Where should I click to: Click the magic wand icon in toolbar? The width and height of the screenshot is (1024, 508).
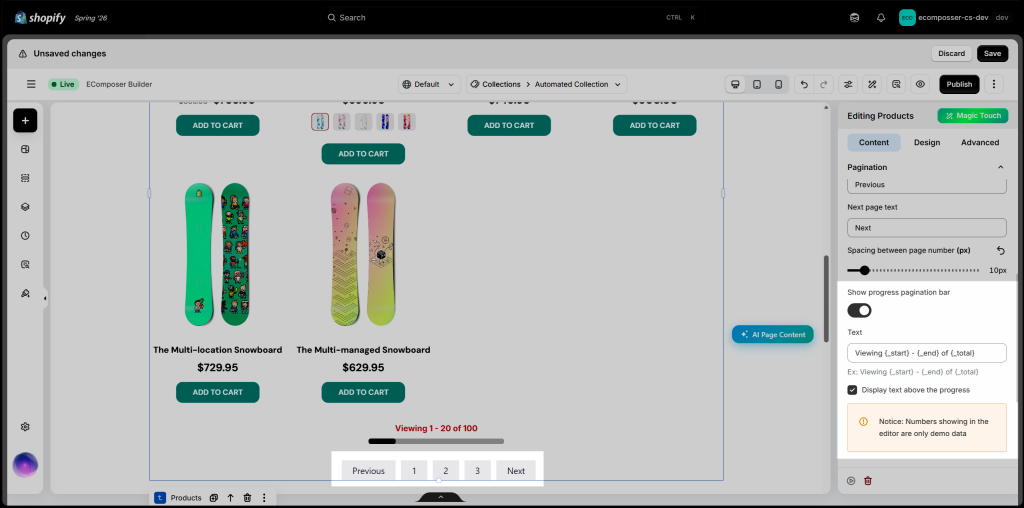coord(872,84)
